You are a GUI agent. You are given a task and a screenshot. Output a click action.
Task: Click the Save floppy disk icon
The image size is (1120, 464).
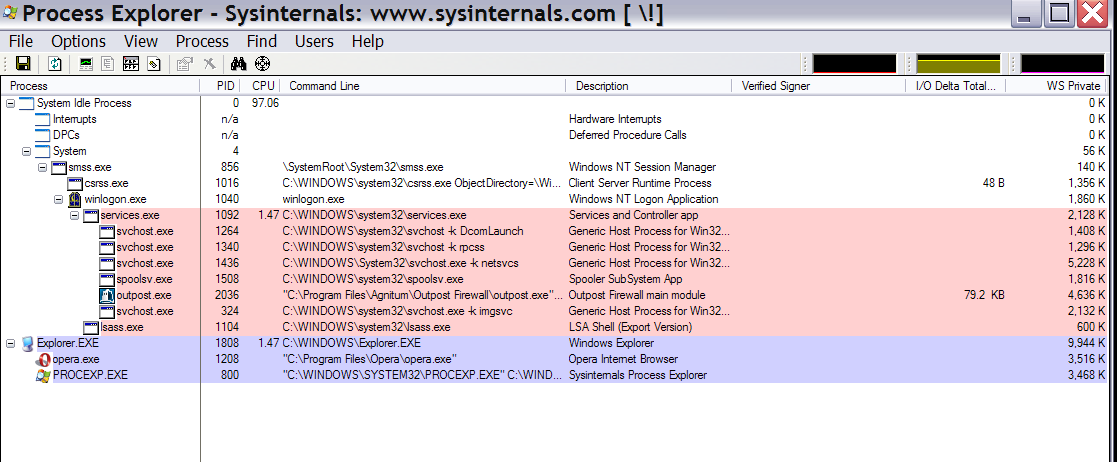point(23,64)
